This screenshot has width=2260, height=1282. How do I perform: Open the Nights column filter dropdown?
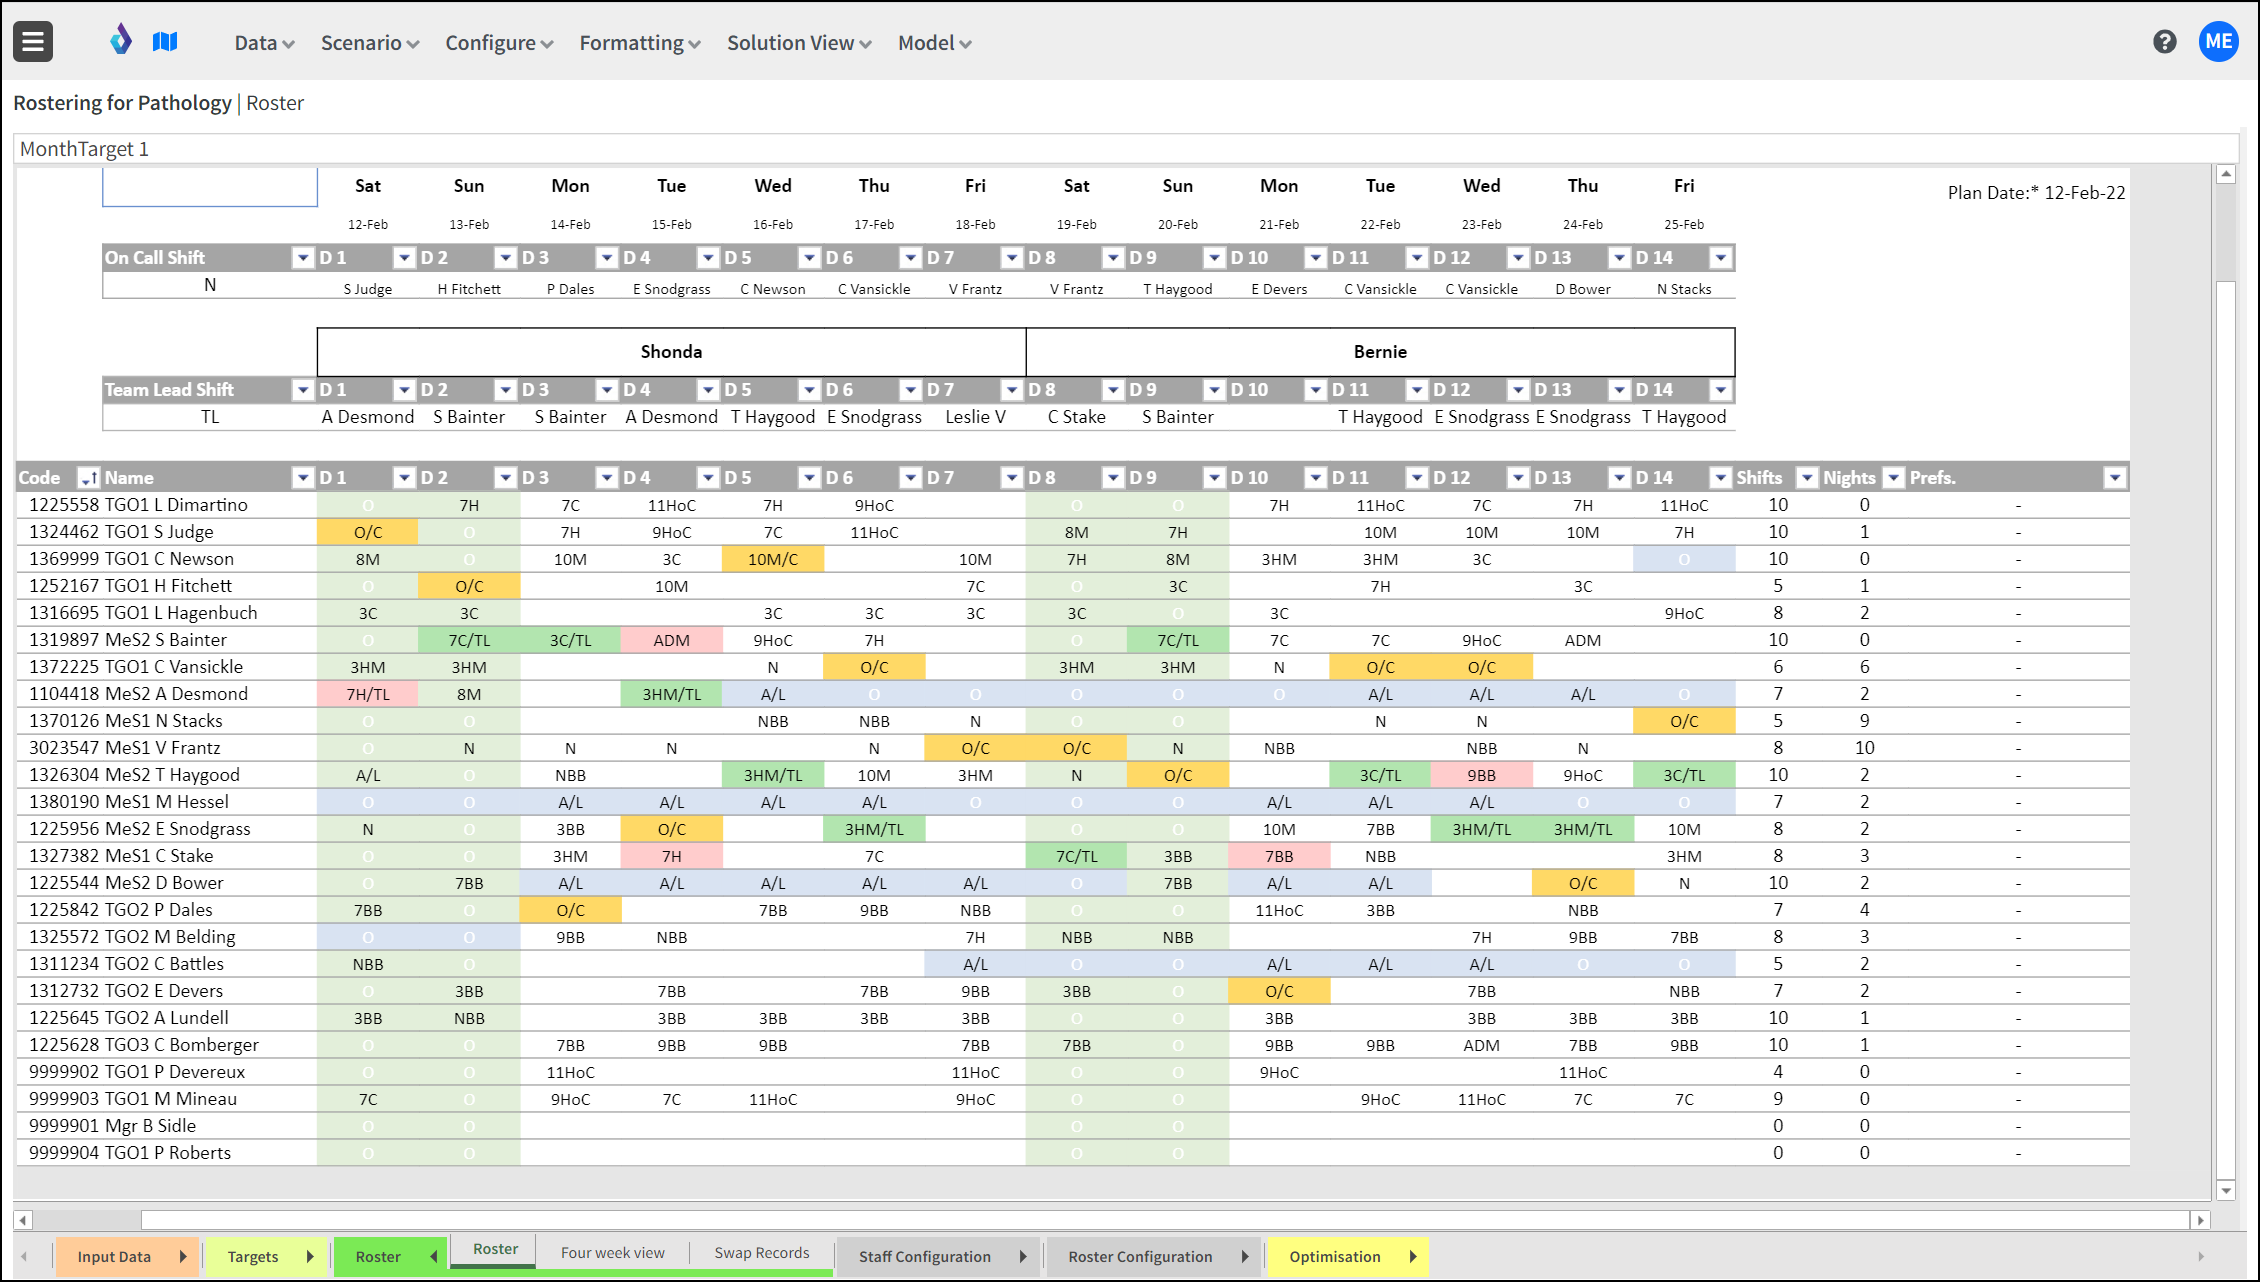(1894, 478)
